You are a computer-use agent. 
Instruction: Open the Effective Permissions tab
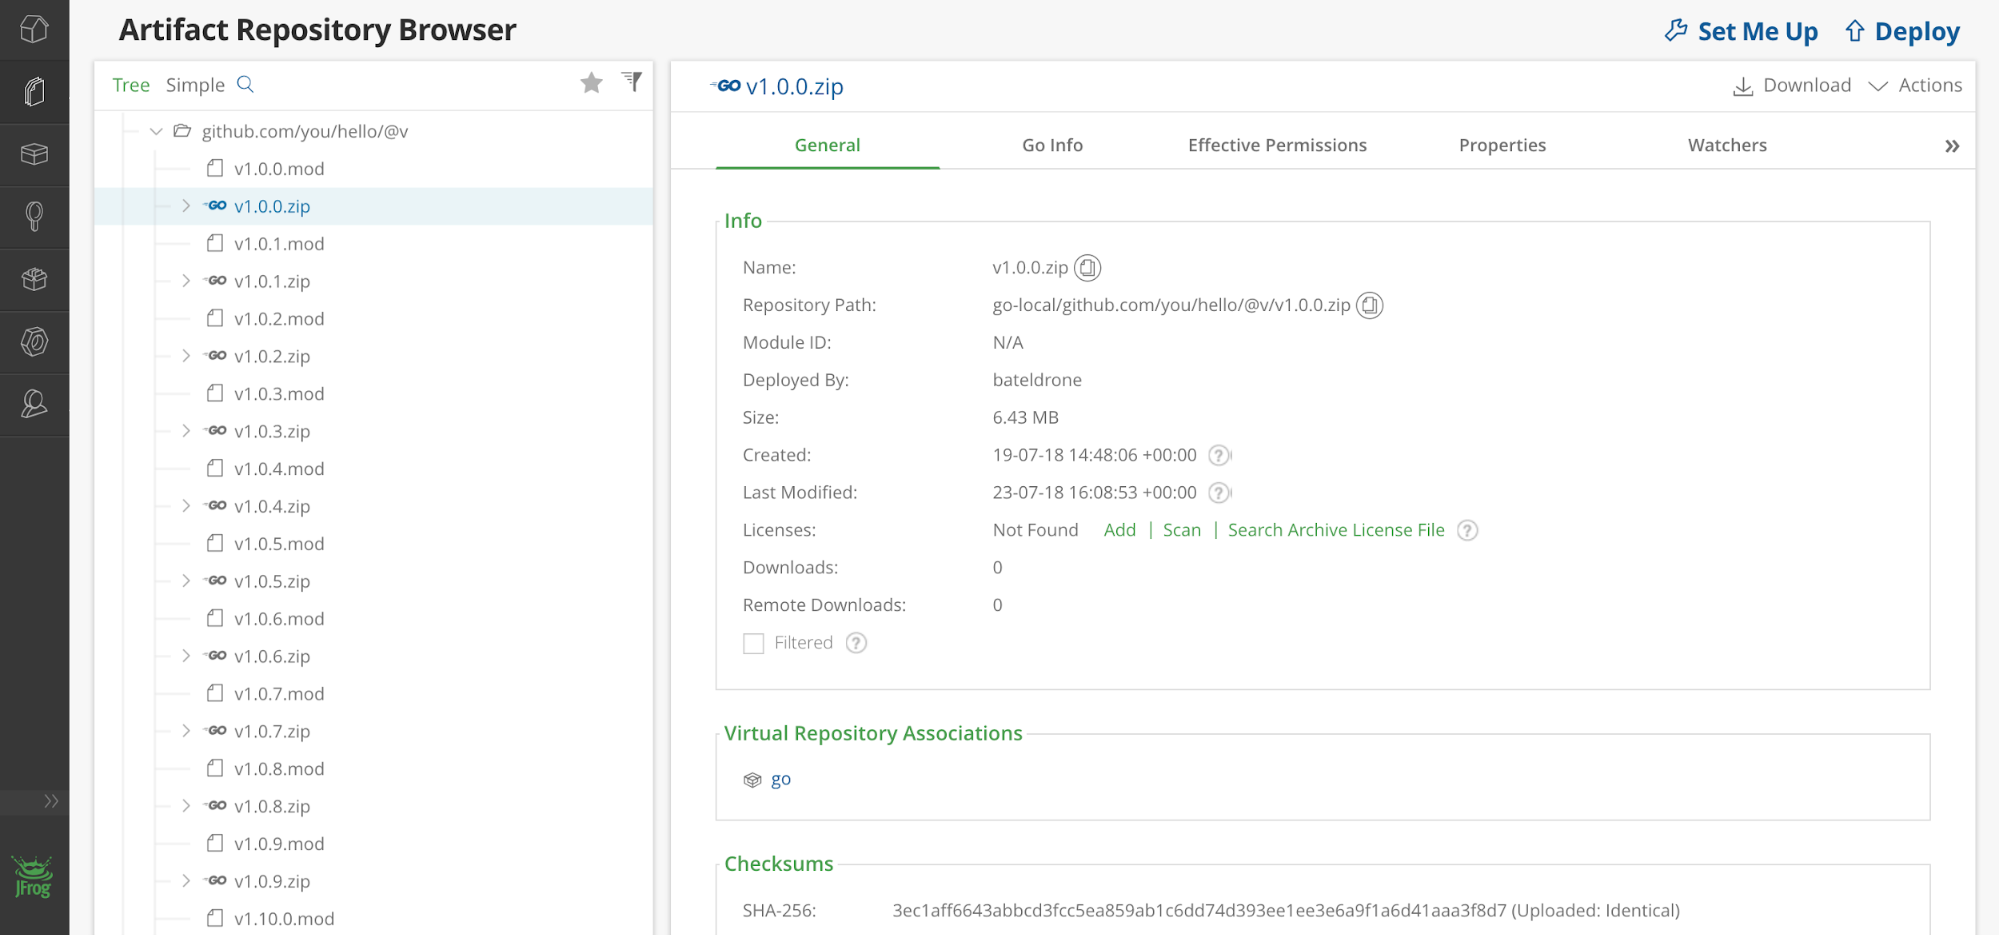coord(1276,146)
